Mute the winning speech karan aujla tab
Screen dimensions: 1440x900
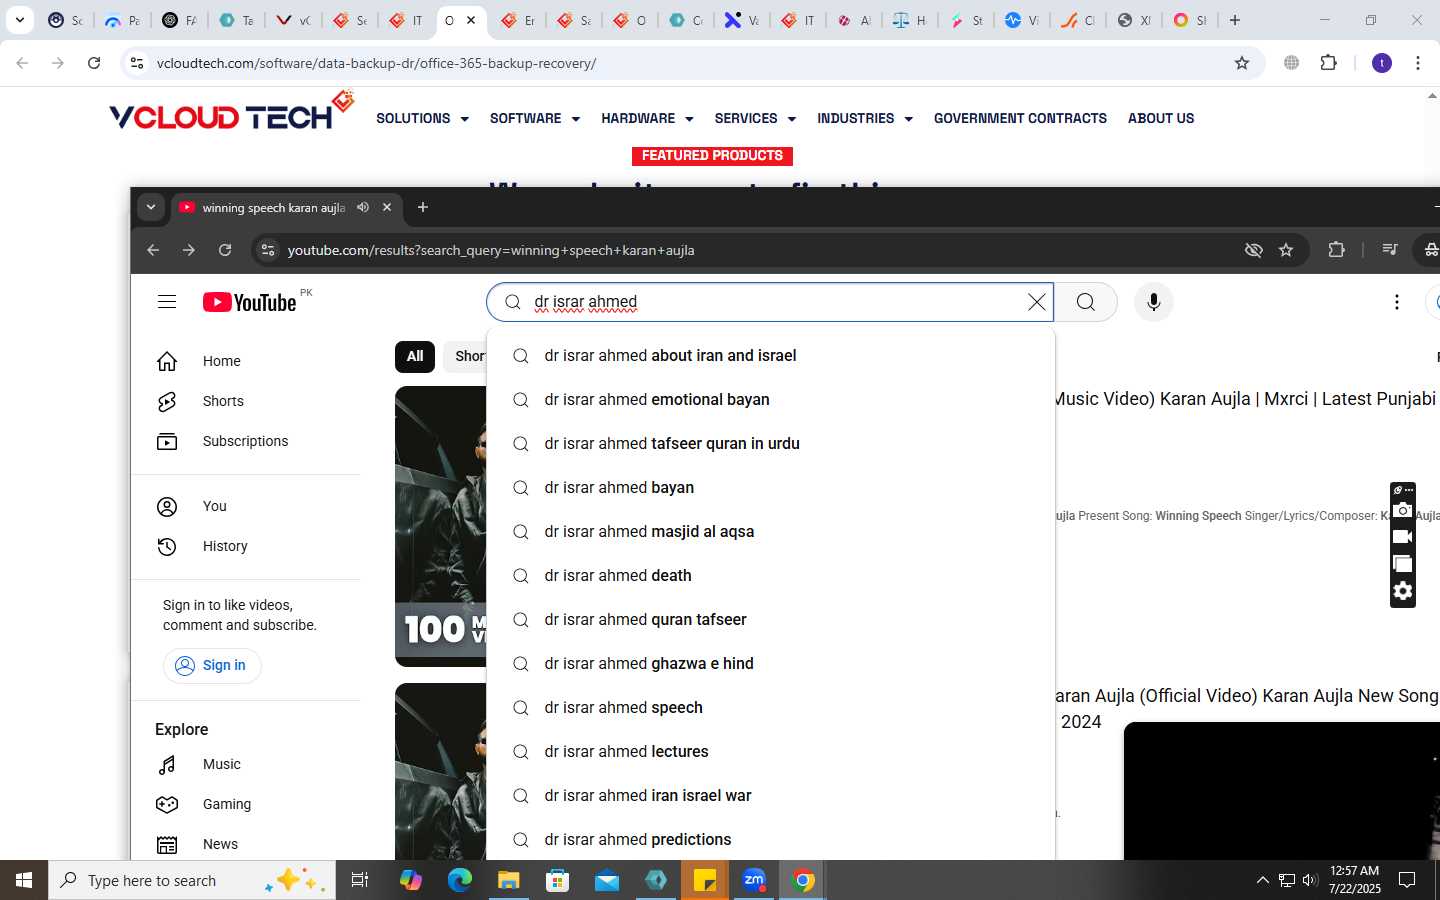click(x=363, y=207)
